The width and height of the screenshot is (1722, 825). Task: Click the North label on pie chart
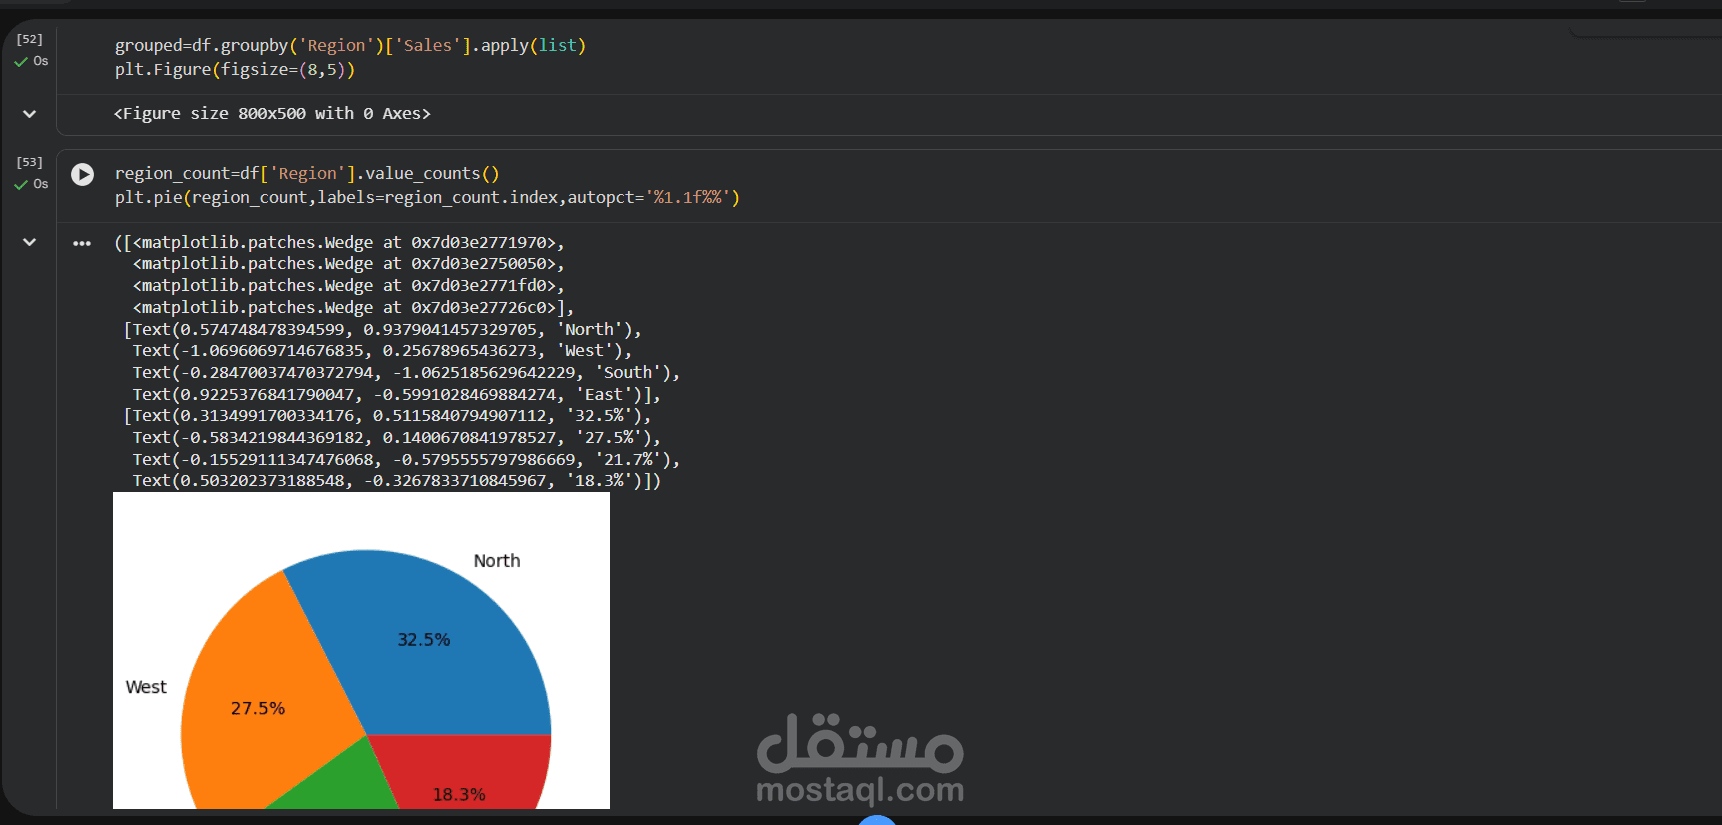coord(497,561)
